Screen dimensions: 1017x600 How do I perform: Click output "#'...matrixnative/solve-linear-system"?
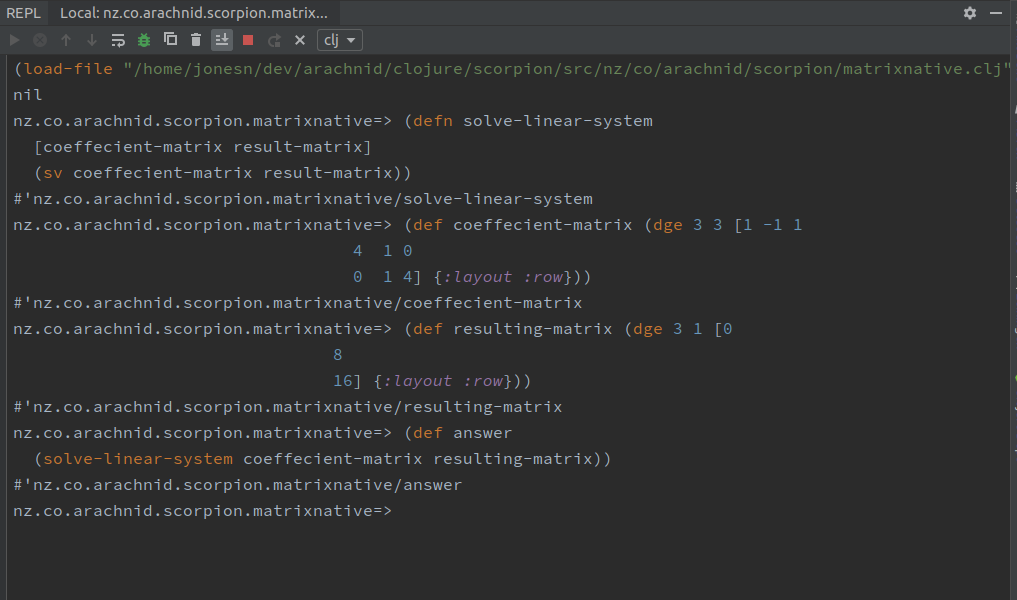[x=303, y=198]
